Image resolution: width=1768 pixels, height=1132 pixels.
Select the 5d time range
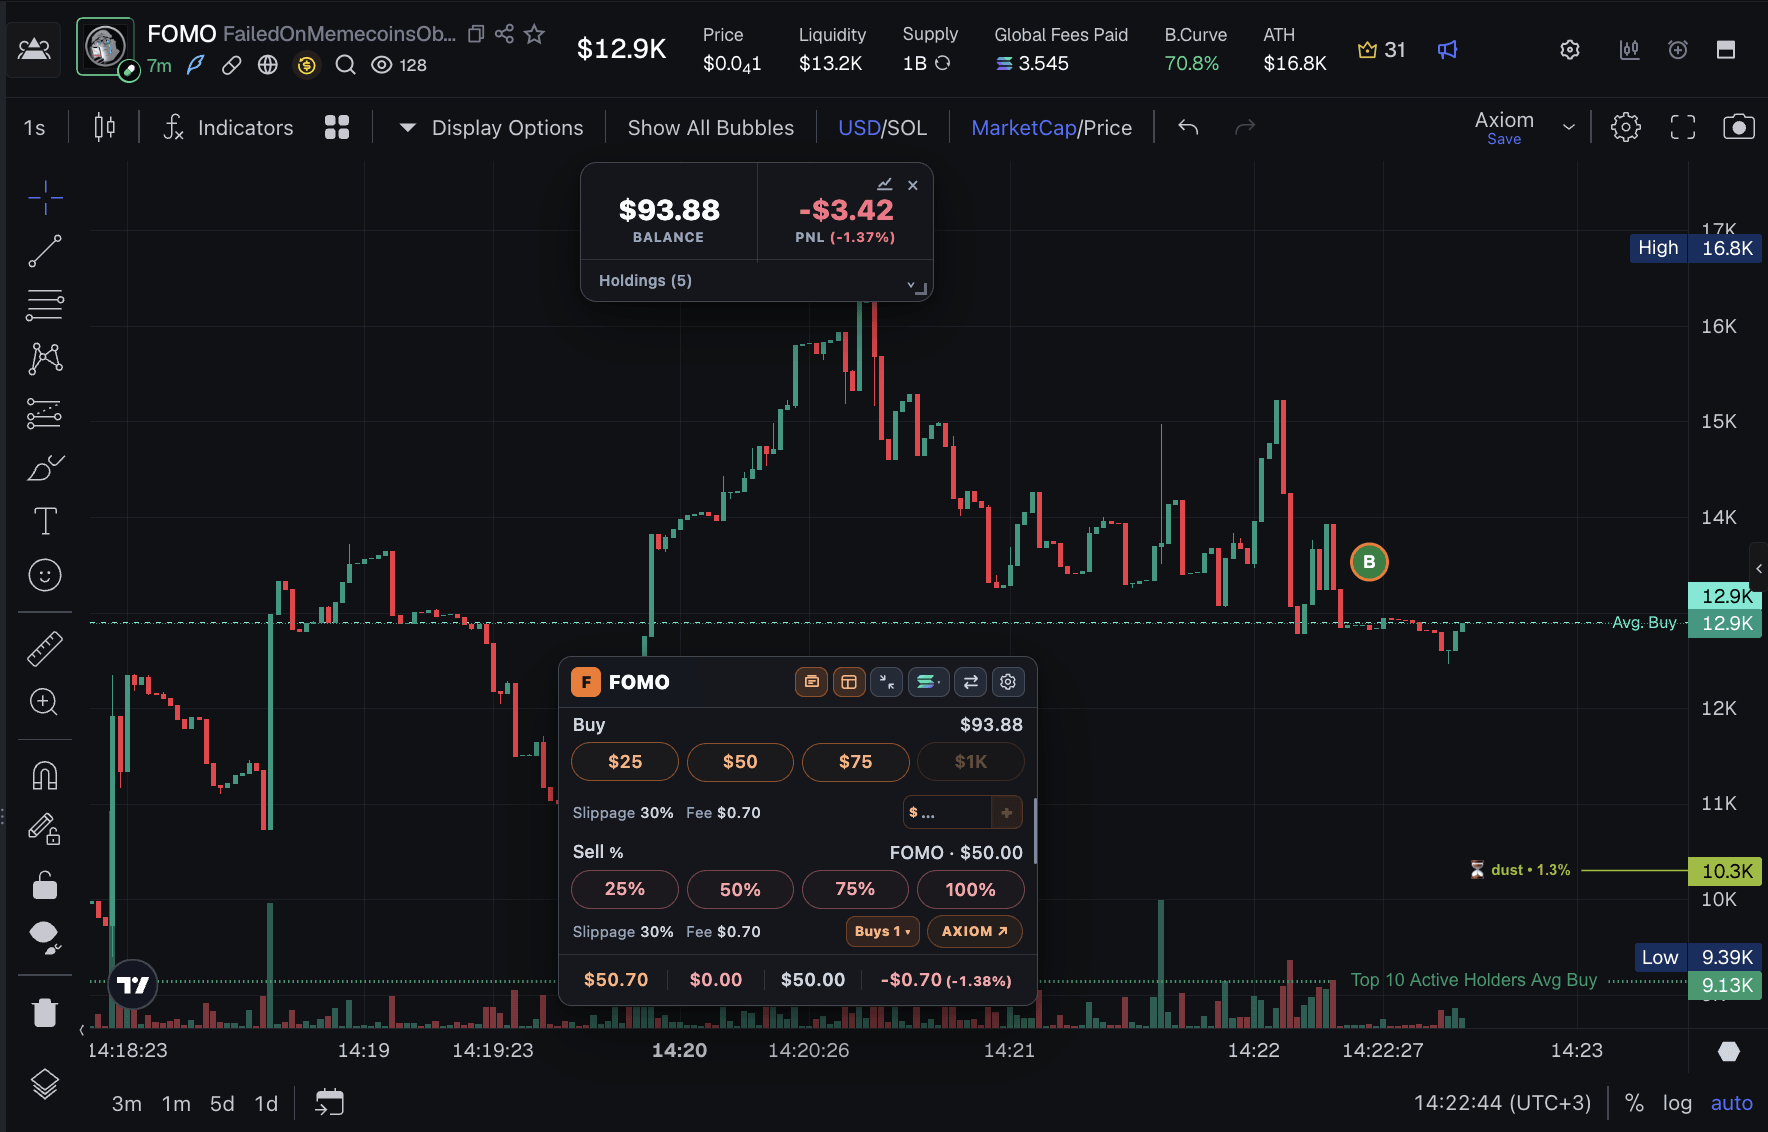click(222, 1103)
